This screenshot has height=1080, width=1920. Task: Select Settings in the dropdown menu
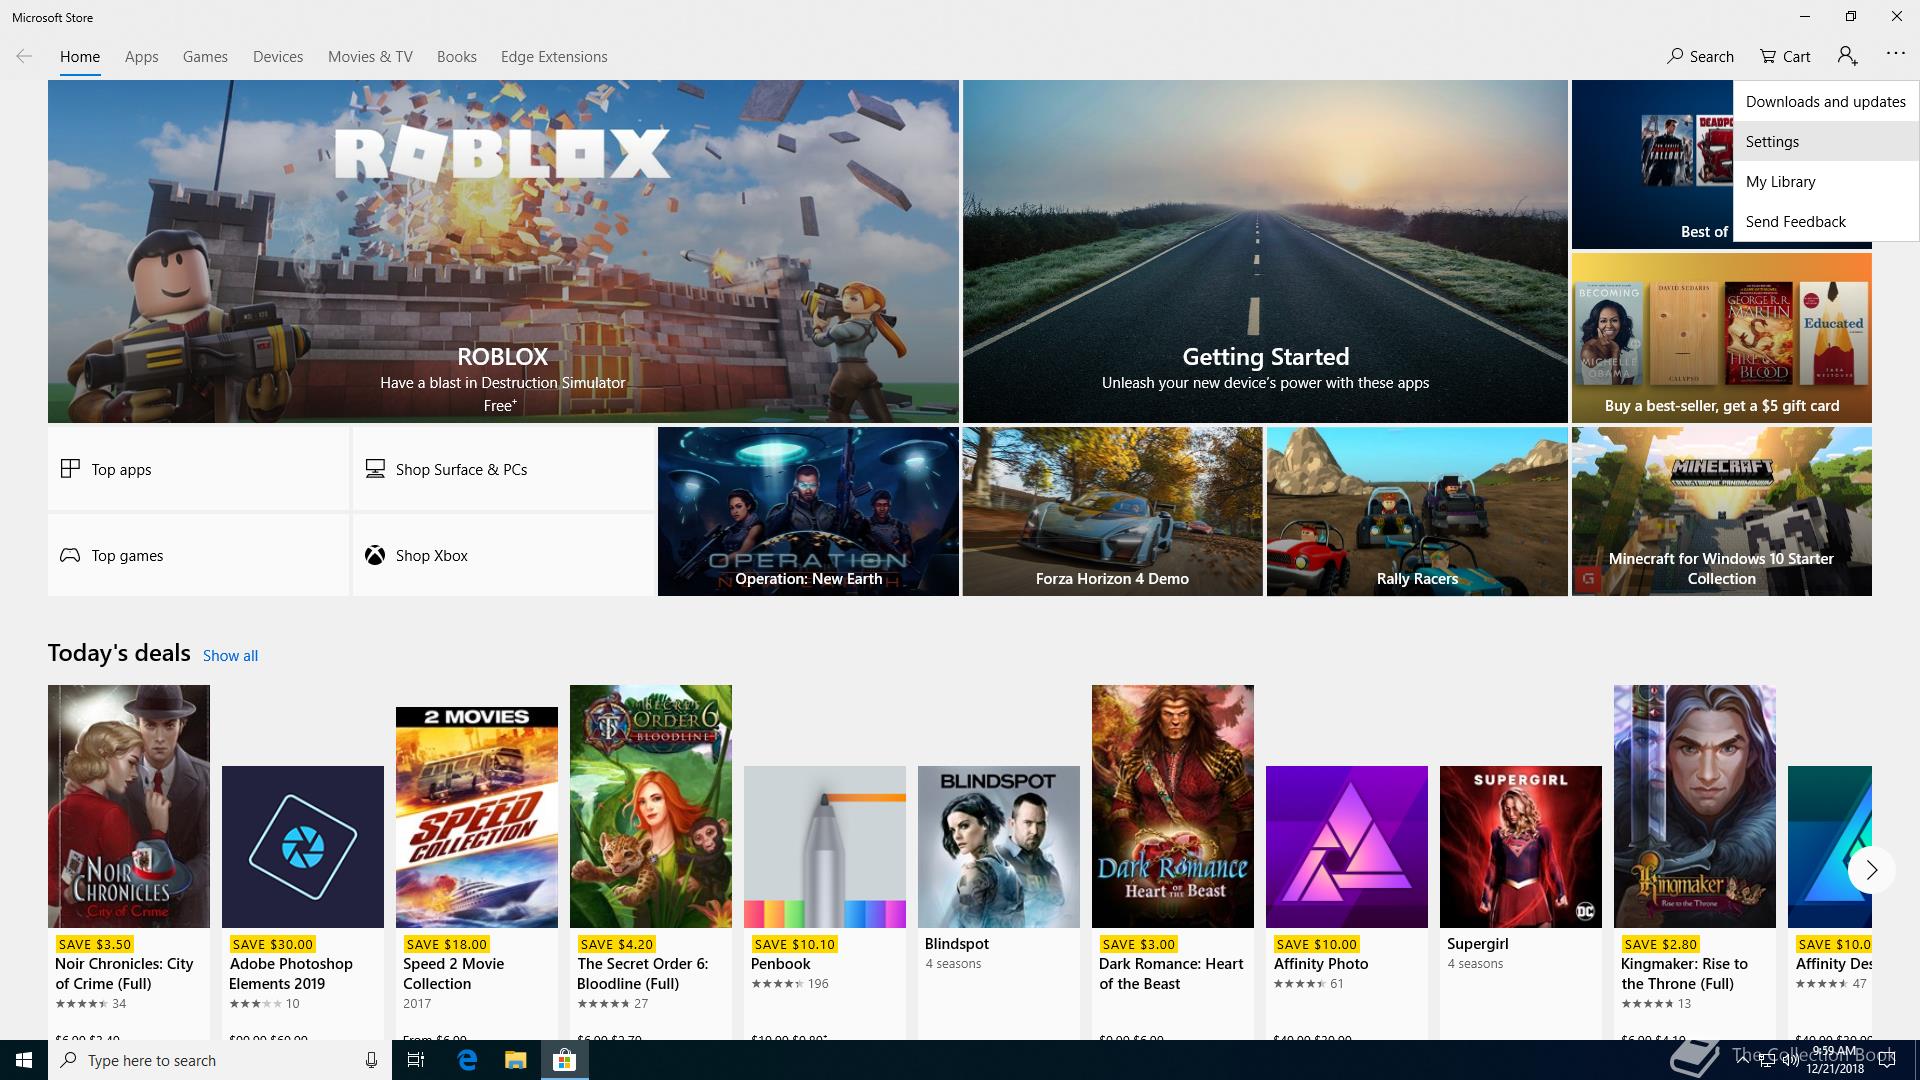coord(1826,141)
